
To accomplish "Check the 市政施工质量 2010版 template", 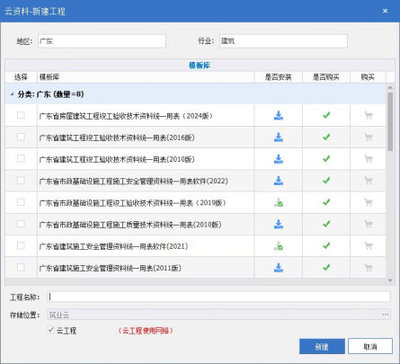I will pos(21,224).
